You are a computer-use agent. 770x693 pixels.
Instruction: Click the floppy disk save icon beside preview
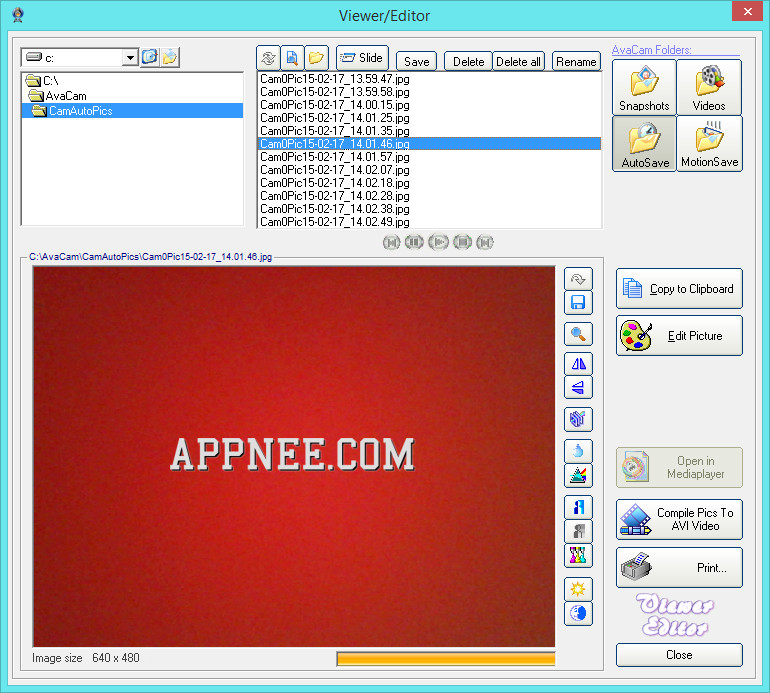[578, 303]
